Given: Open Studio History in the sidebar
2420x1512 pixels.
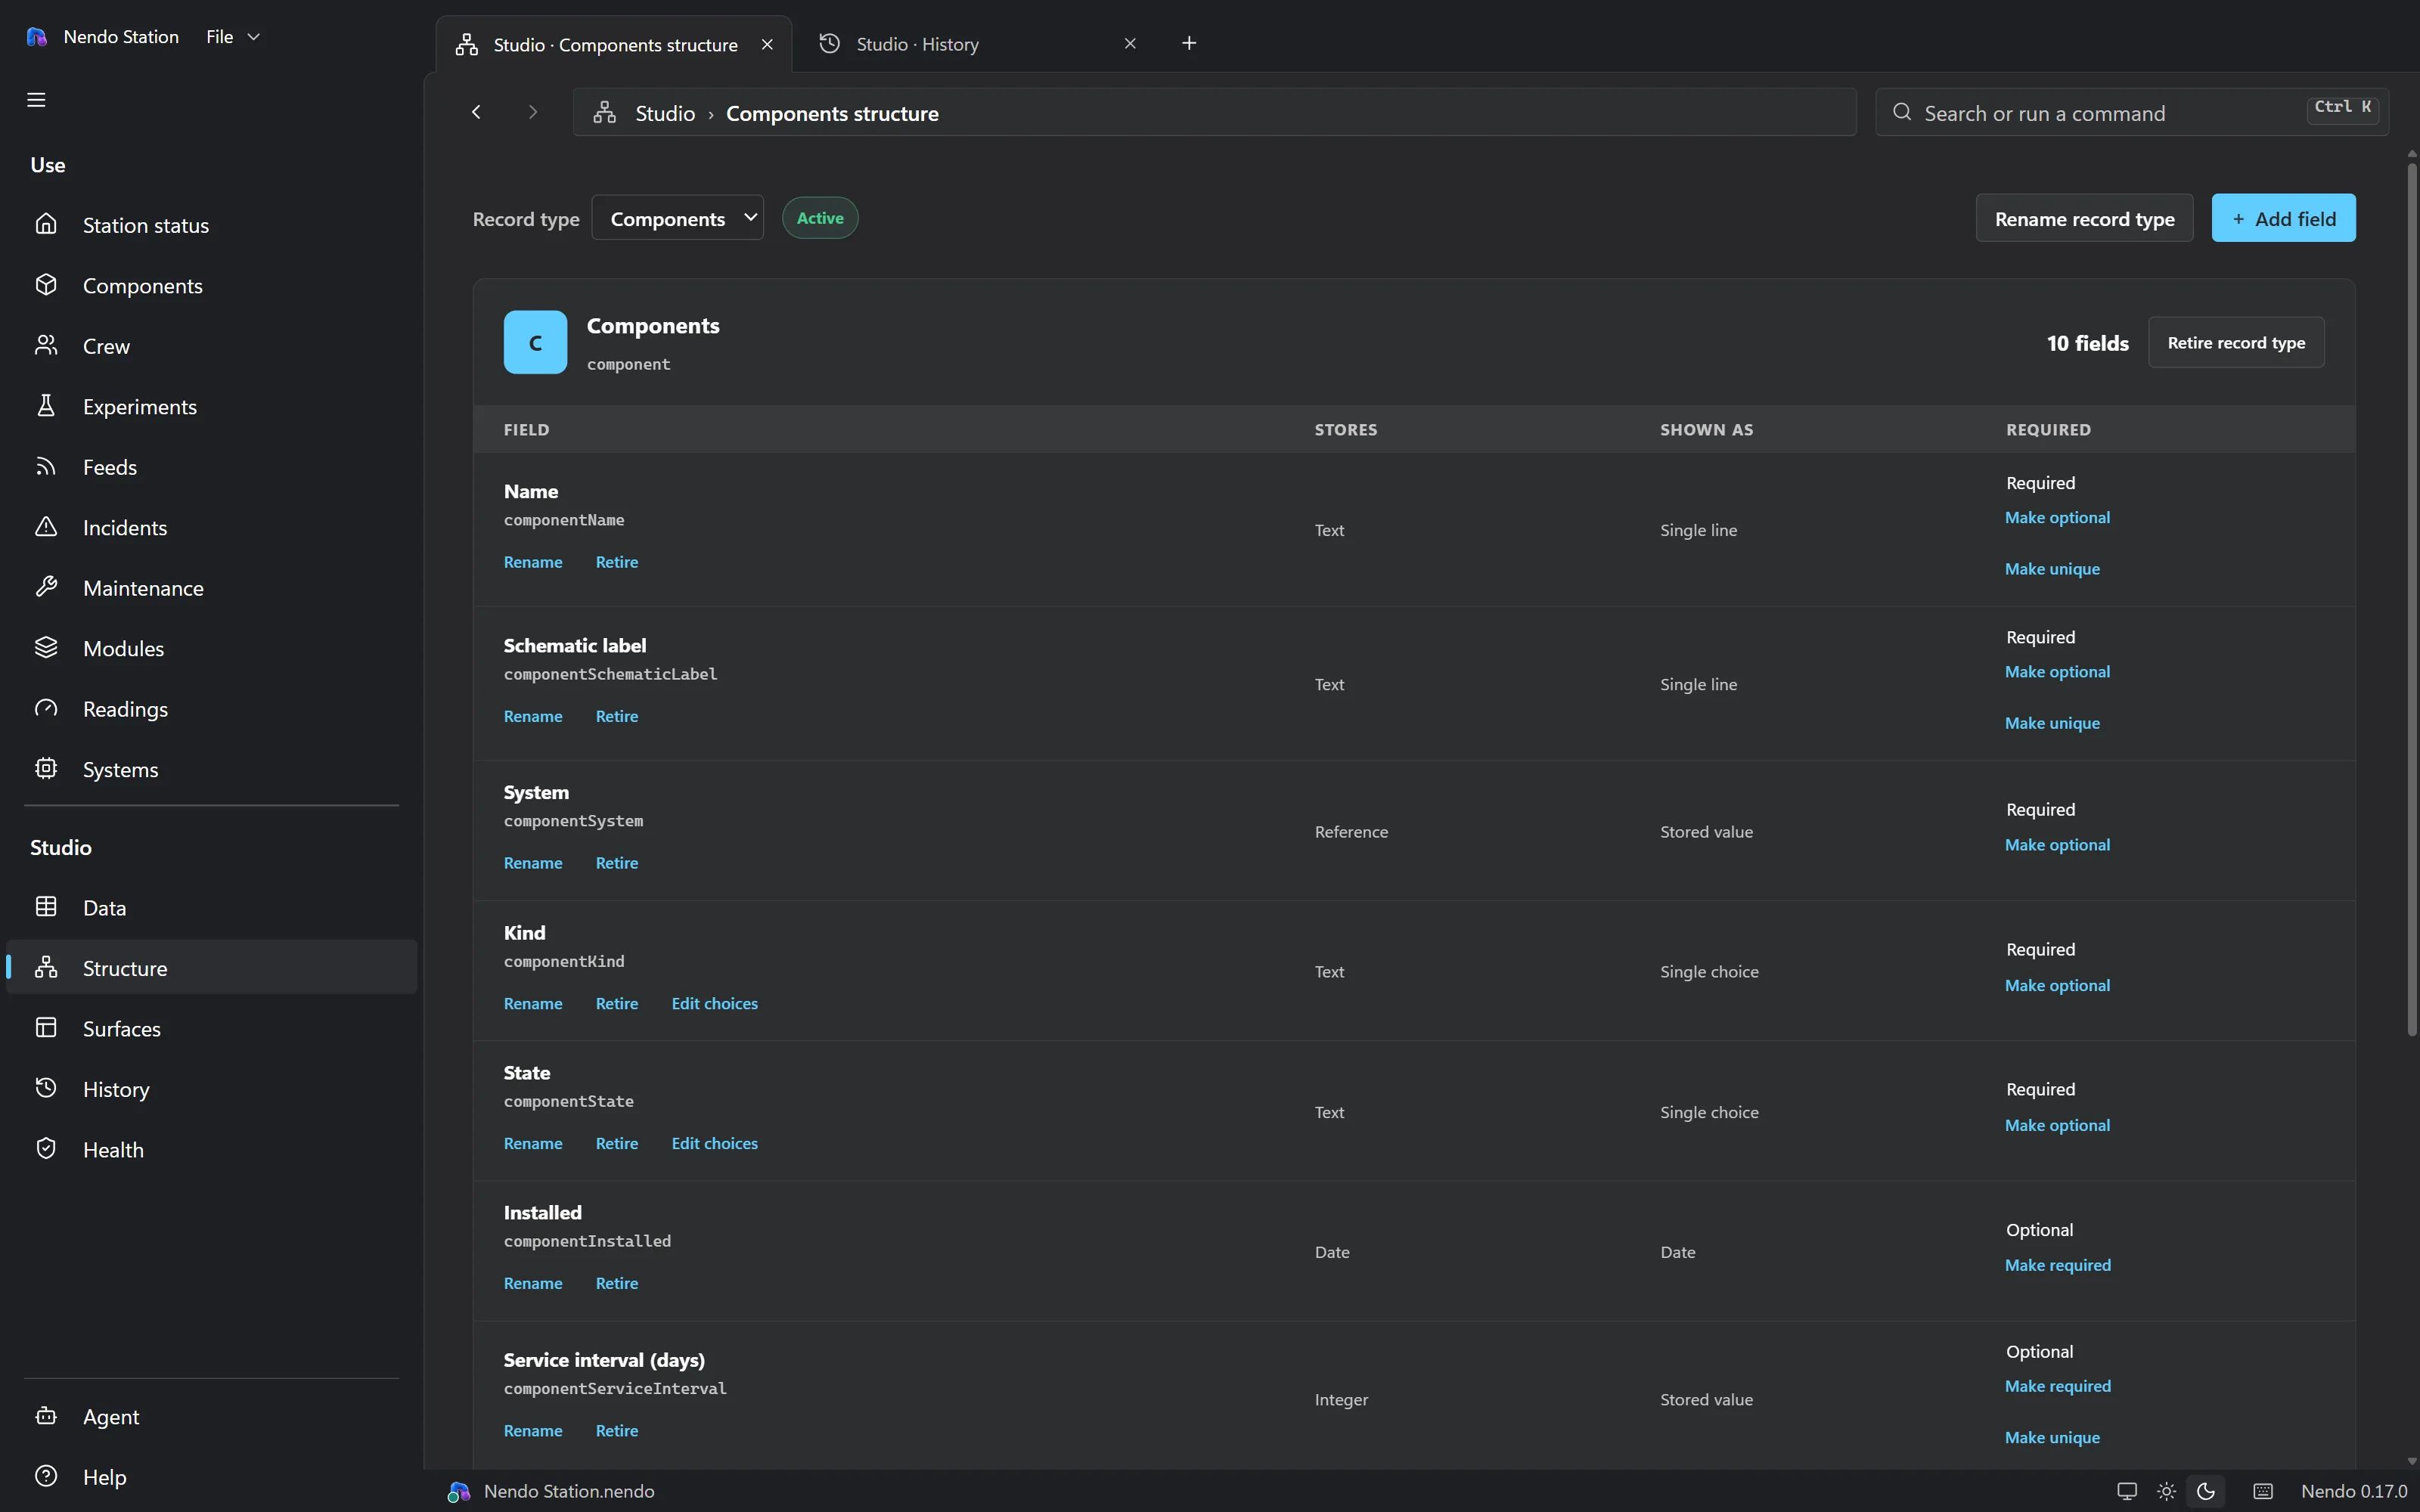Looking at the screenshot, I should (212, 1089).
